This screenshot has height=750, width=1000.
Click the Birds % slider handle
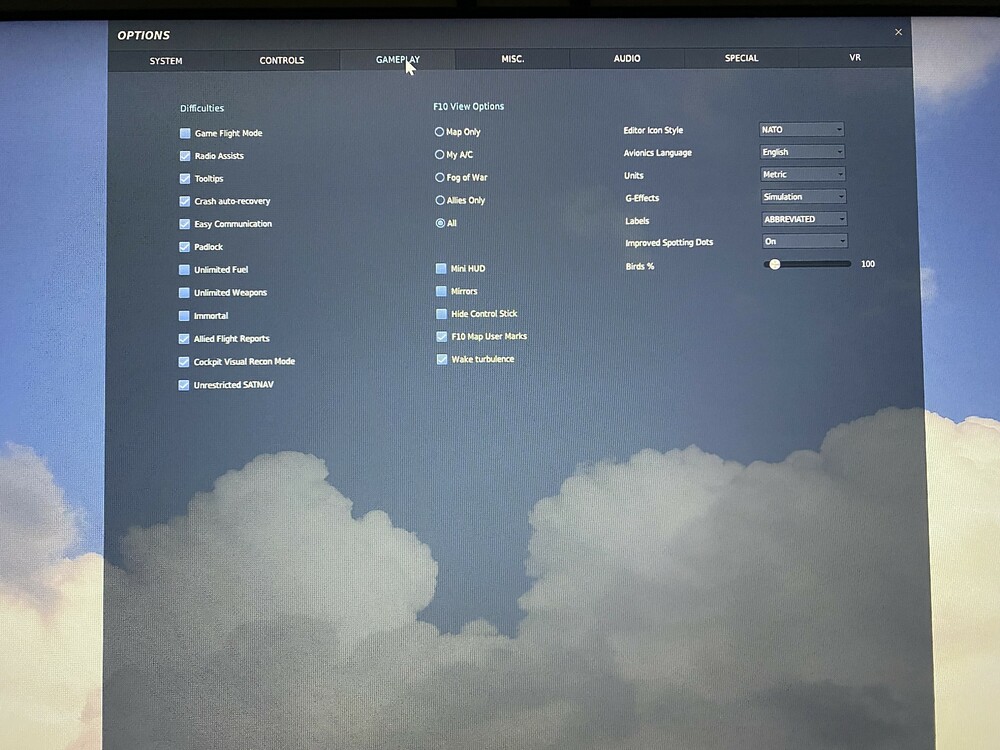[x=775, y=264]
